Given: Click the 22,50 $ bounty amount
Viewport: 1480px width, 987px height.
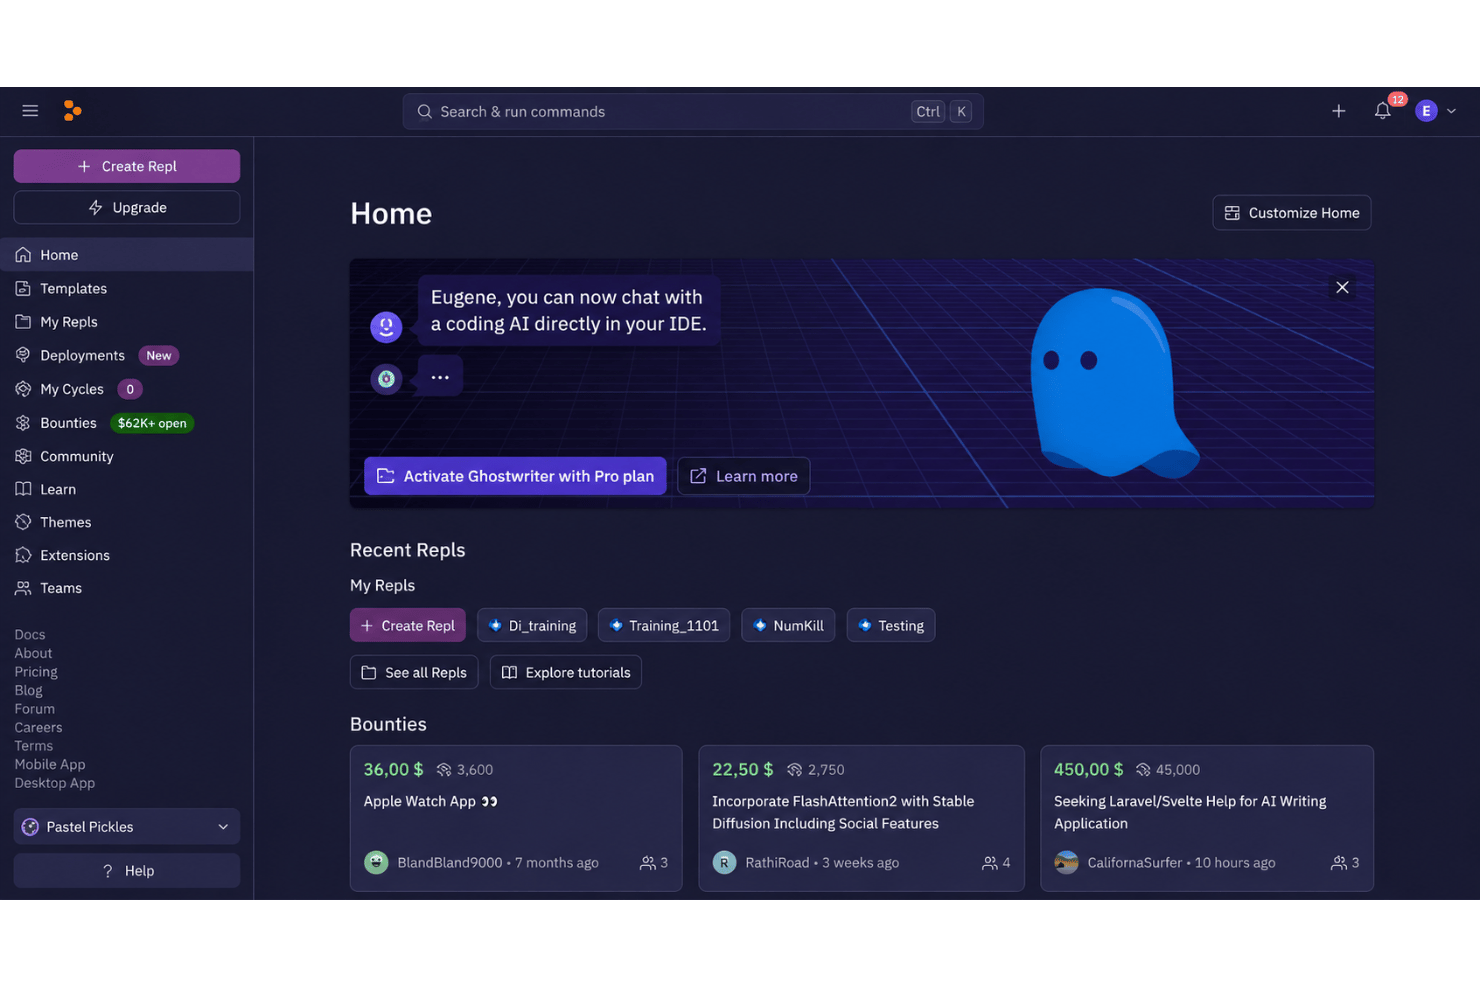Looking at the screenshot, I should click(742, 770).
